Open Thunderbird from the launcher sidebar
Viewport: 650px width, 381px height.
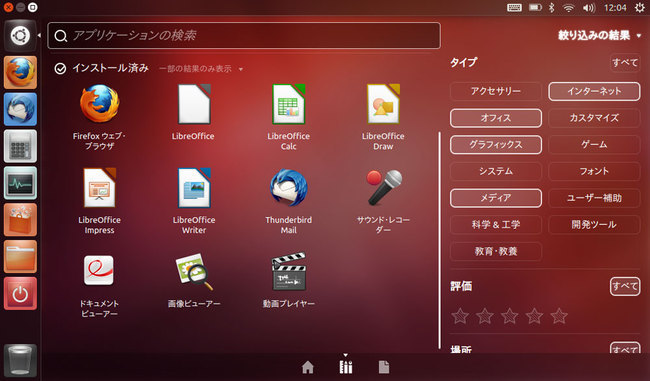[x=20, y=109]
